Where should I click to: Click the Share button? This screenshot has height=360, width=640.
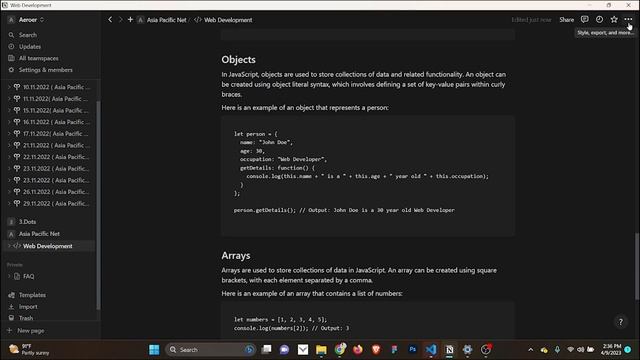(566, 20)
